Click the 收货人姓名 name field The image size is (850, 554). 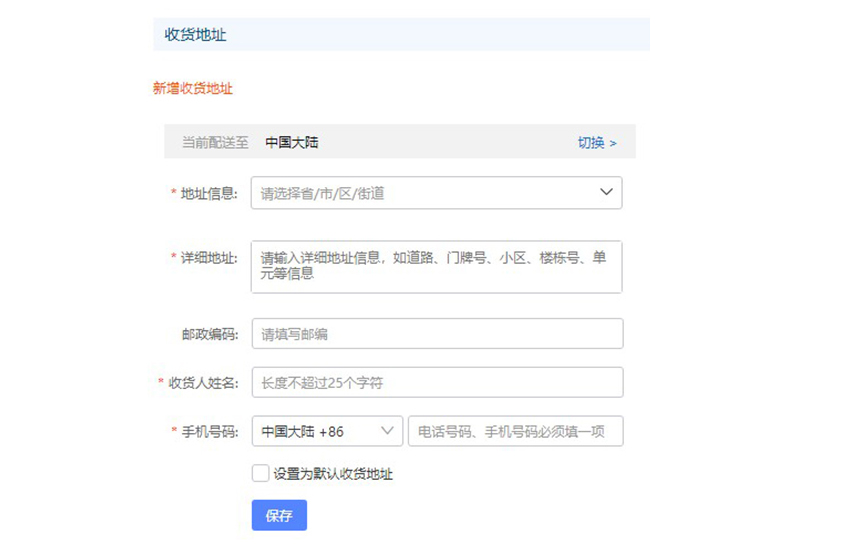[x=437, y=382]
